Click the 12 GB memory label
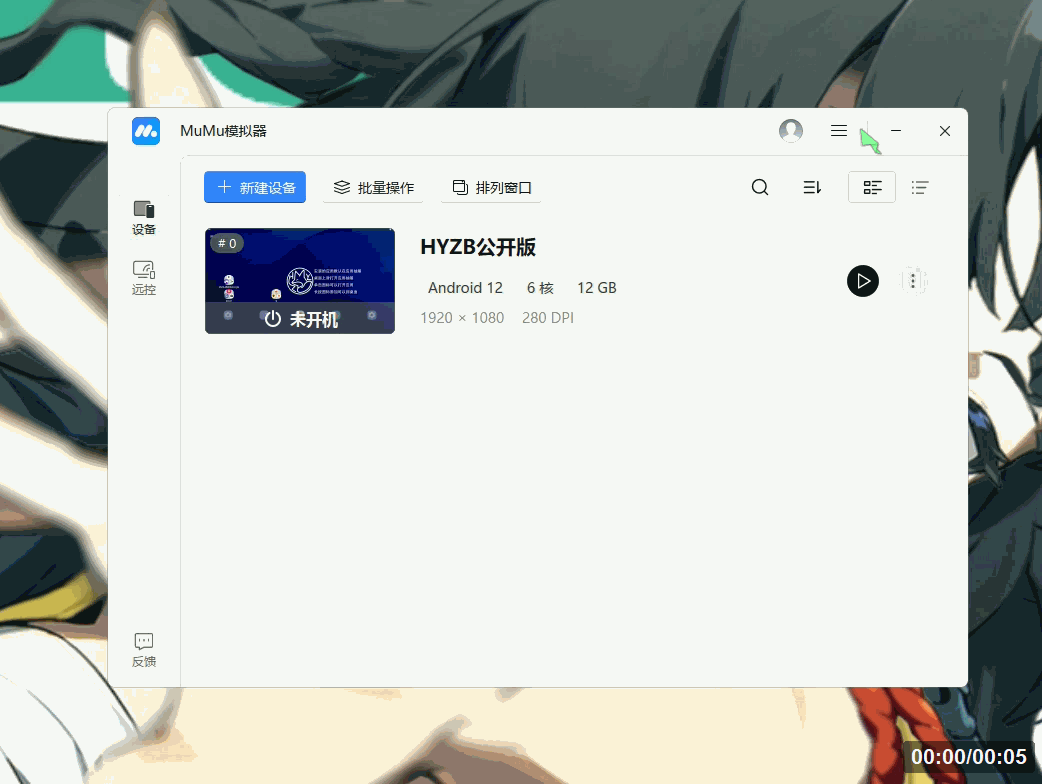This screenshot has width=1042, height=784. [597, 288]
